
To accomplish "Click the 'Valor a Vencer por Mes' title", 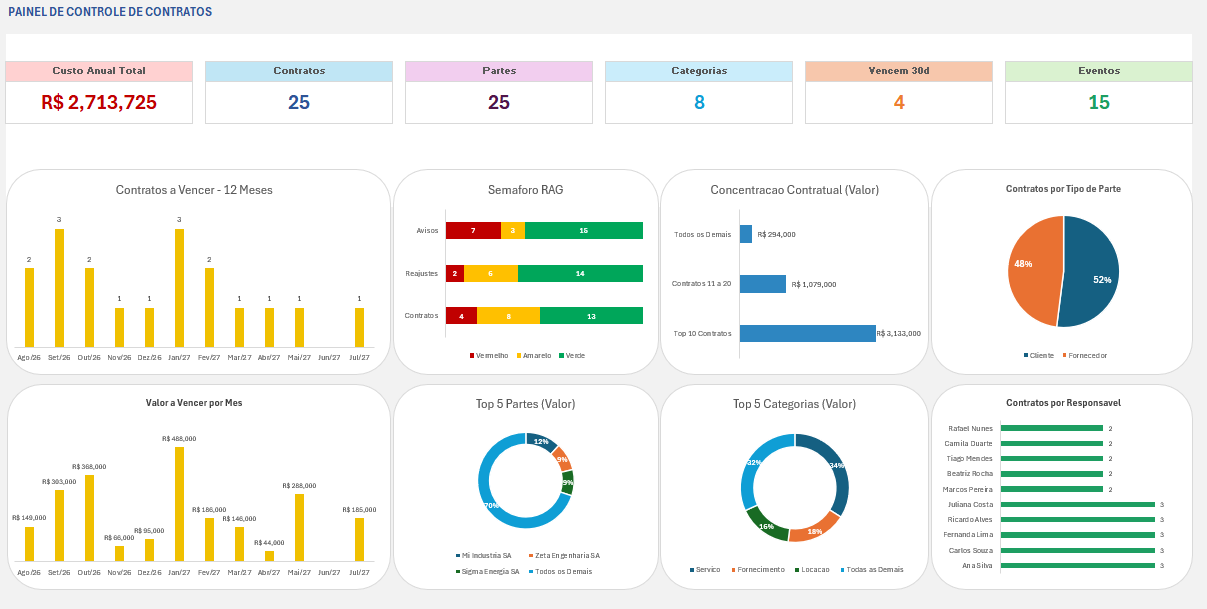I will click(194, 403).
